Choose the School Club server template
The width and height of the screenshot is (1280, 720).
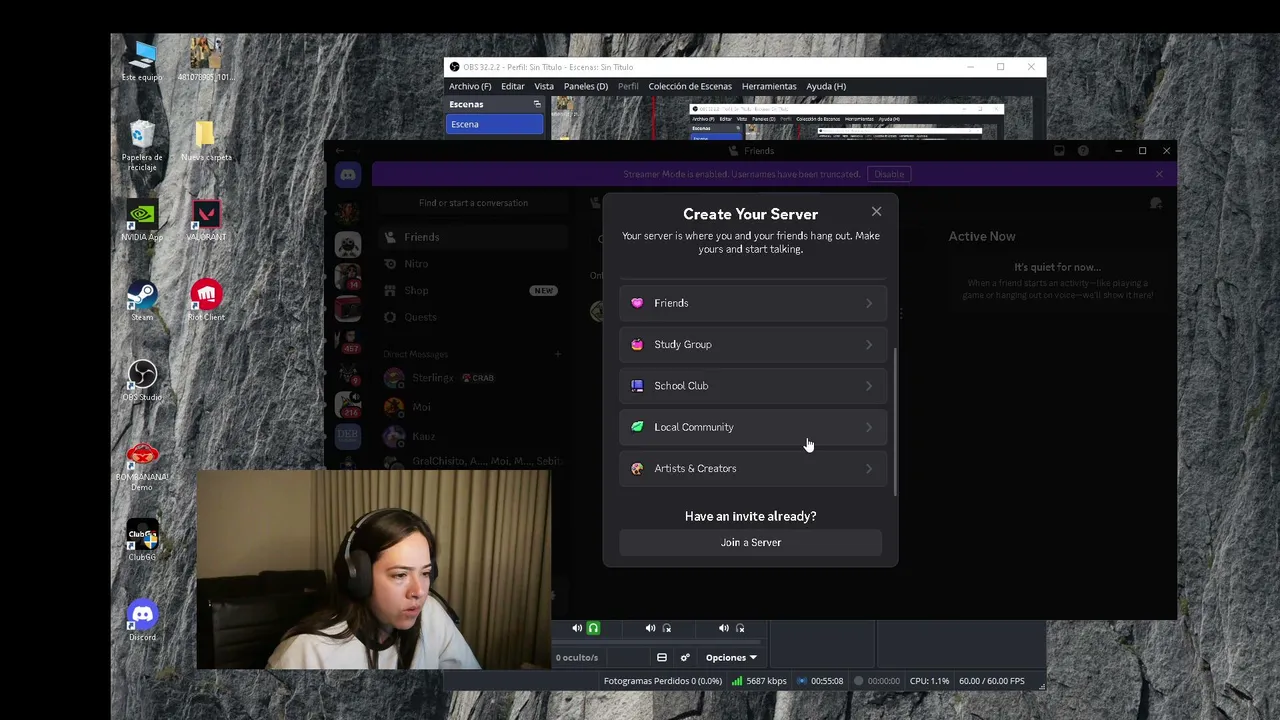pos(752,386)
